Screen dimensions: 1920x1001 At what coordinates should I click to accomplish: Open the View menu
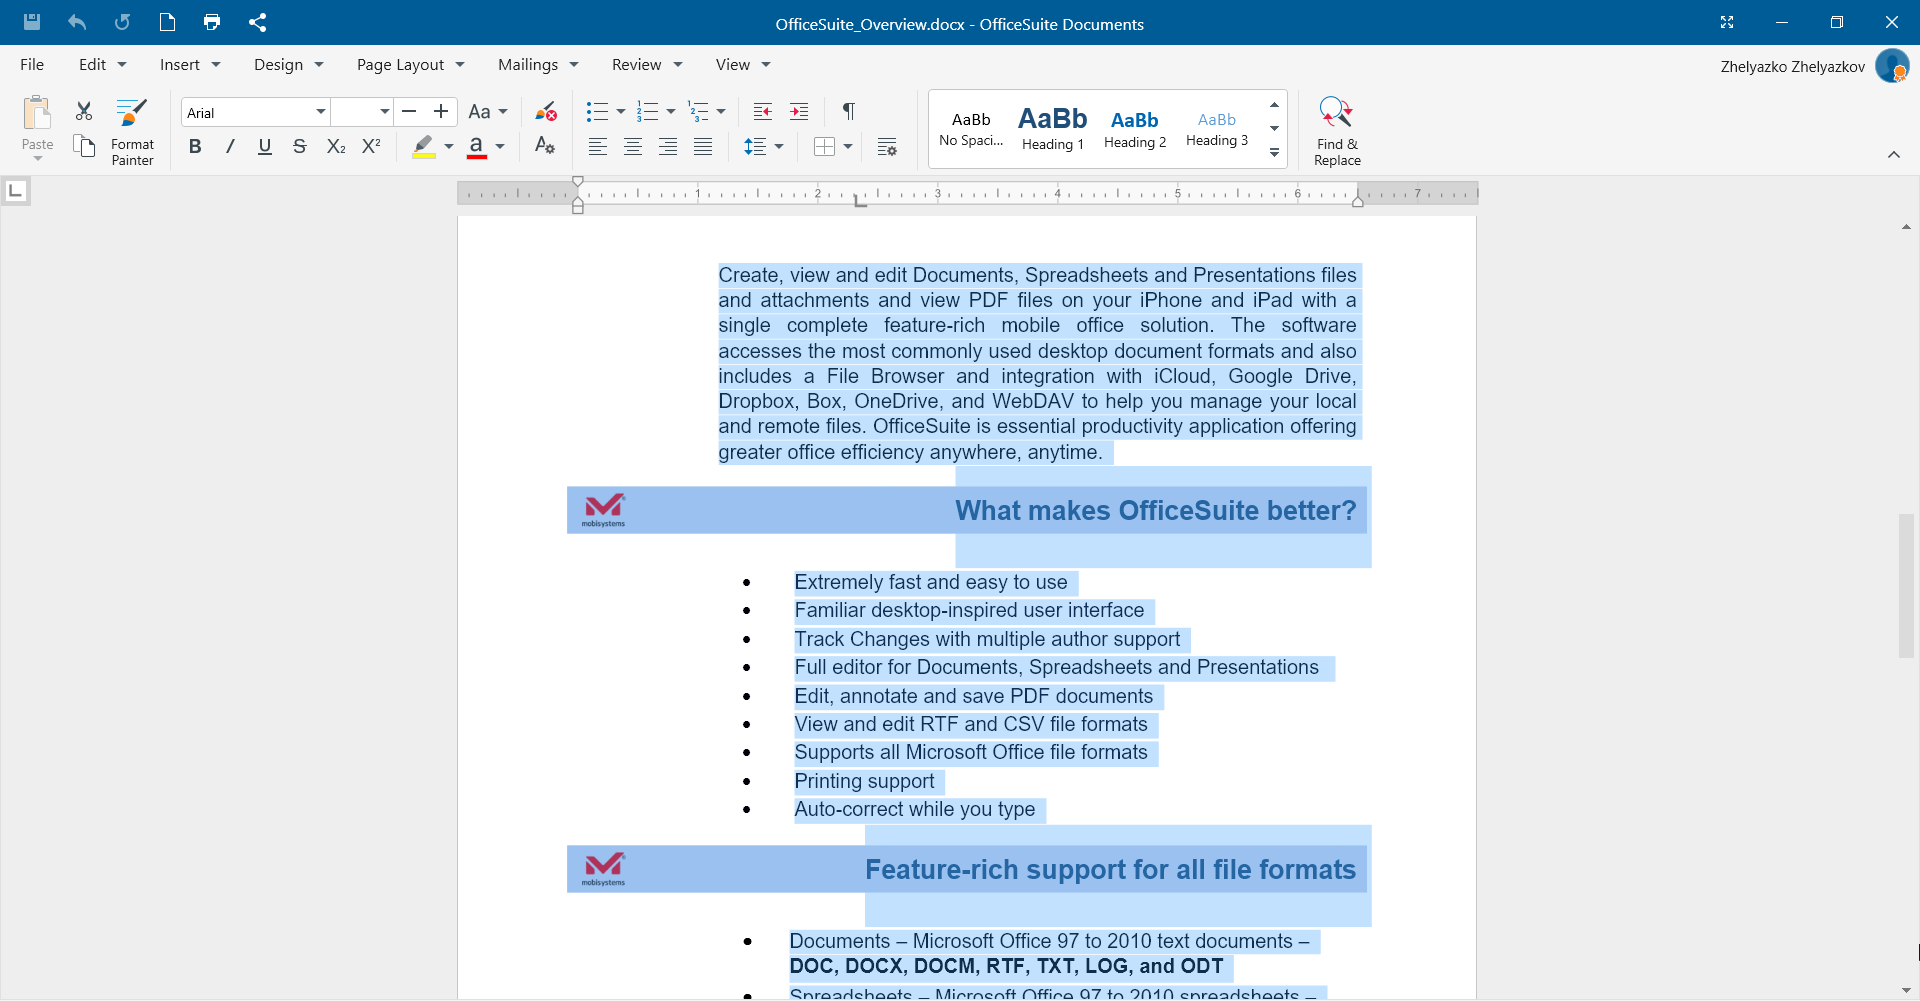[743, 64]
